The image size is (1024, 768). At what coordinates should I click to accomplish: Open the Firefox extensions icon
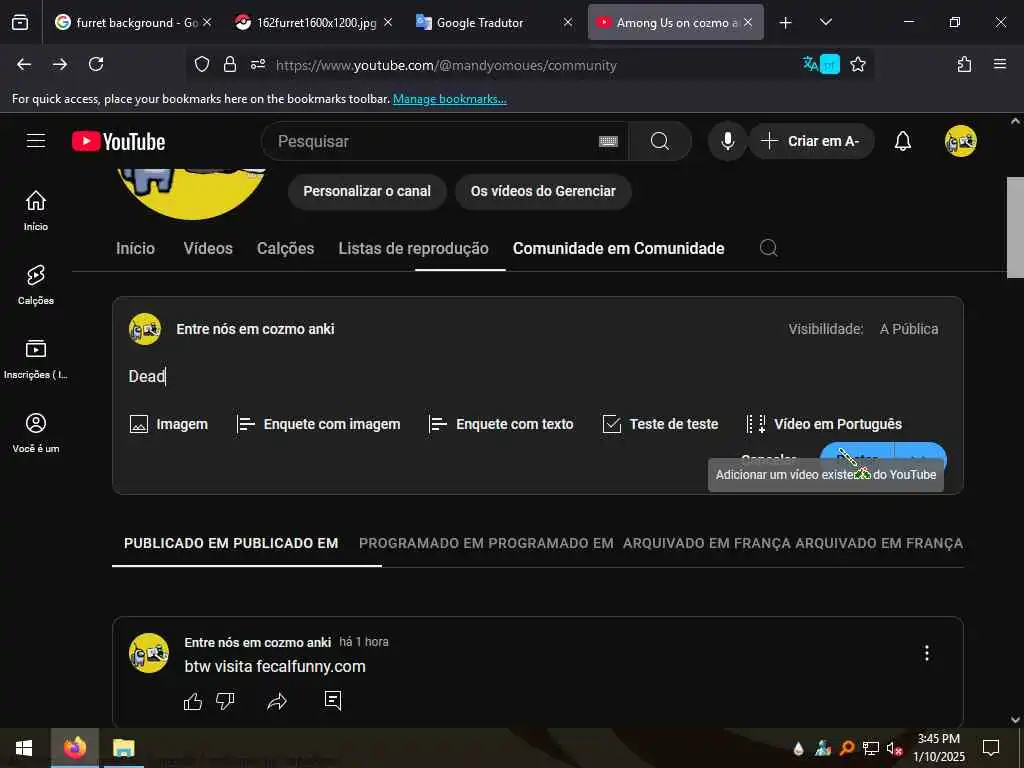tap(964, 64)
